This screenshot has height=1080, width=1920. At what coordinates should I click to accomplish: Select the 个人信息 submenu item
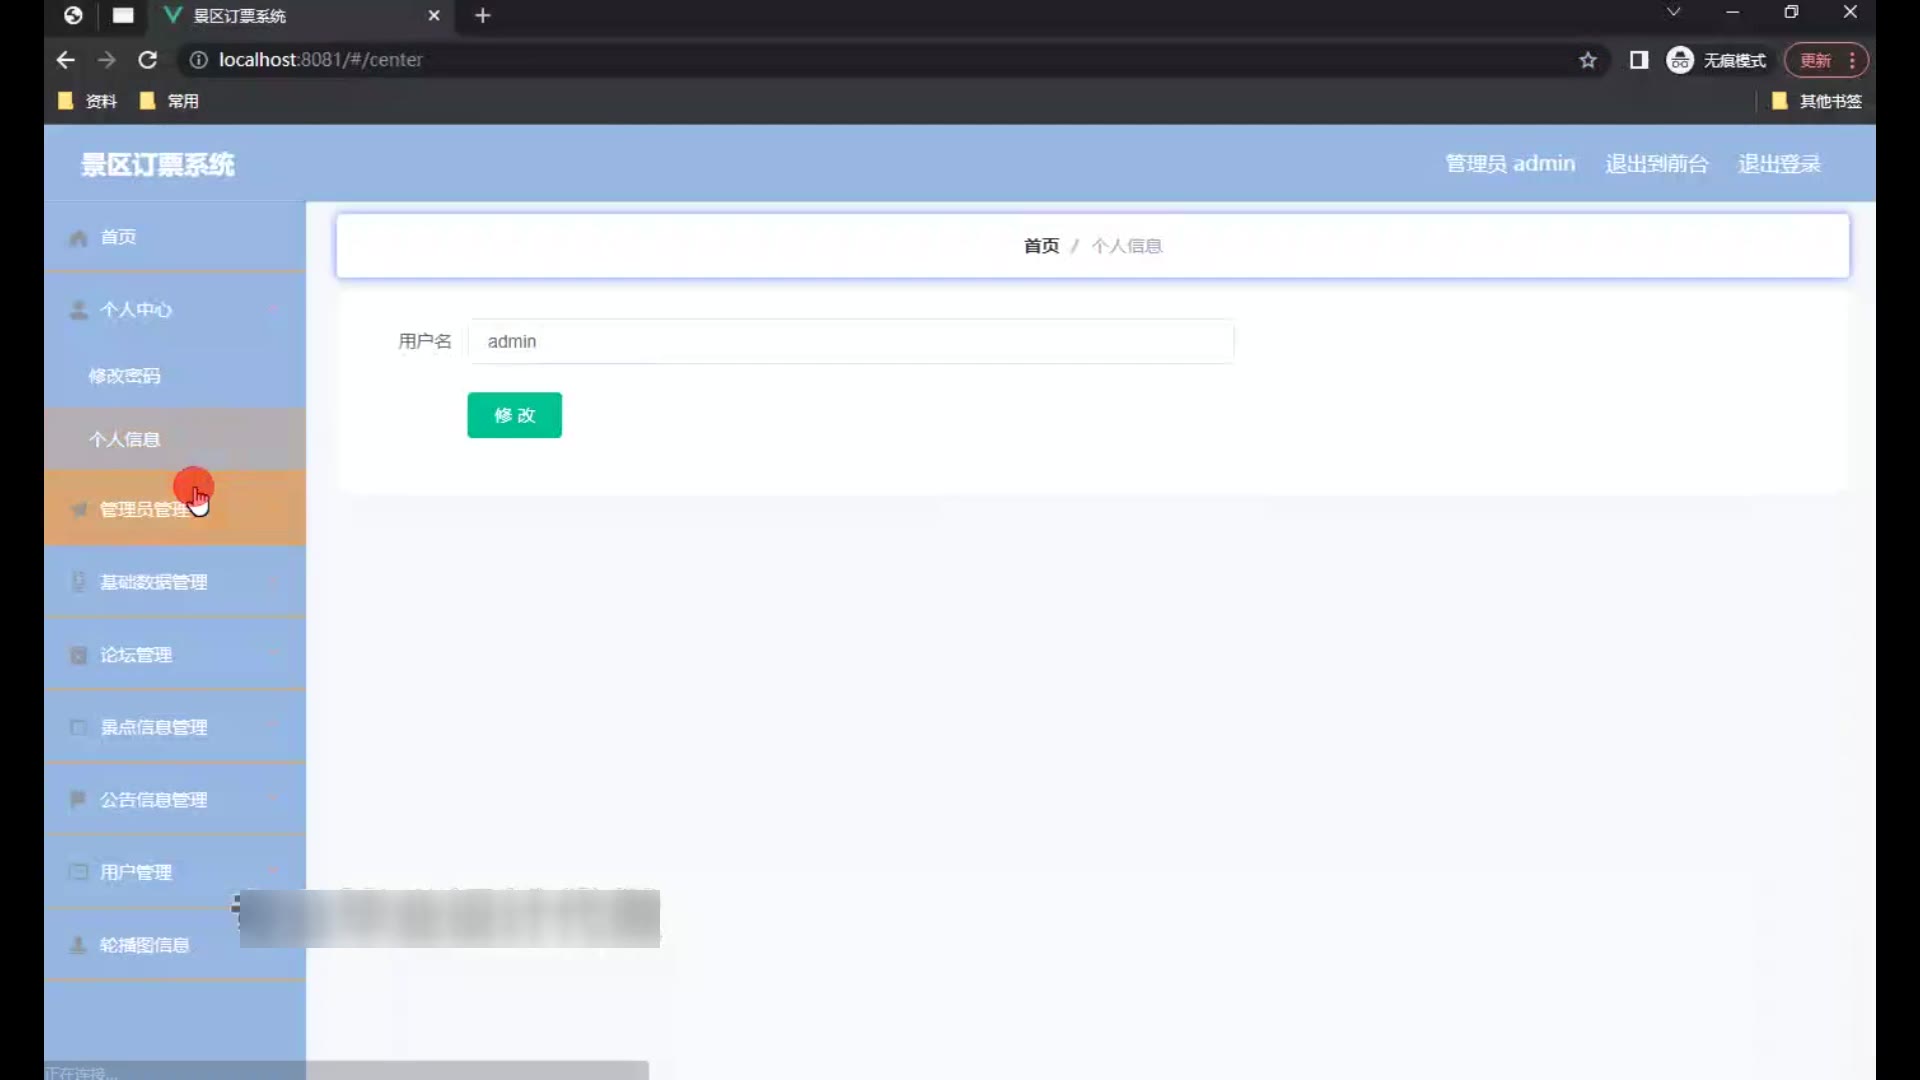click(x=124, y=439)
